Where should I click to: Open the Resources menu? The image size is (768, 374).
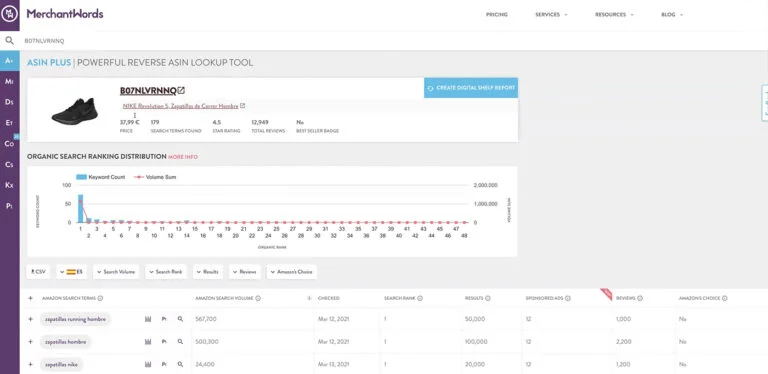(614, 15)
